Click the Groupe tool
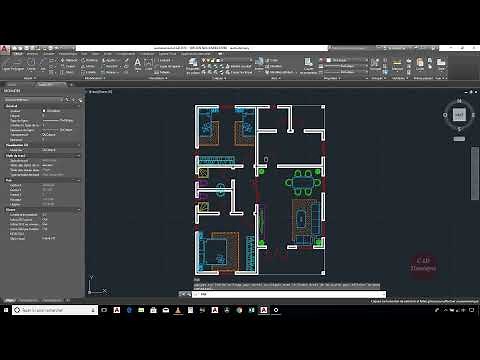Image resolution: width=480 pixels, height=360 pixels. [375, 64]
